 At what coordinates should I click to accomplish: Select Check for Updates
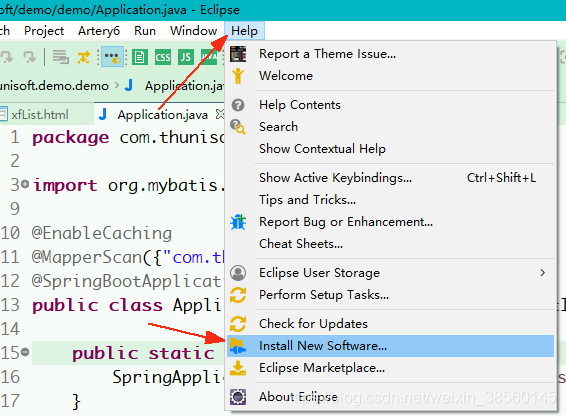(390, 324)
